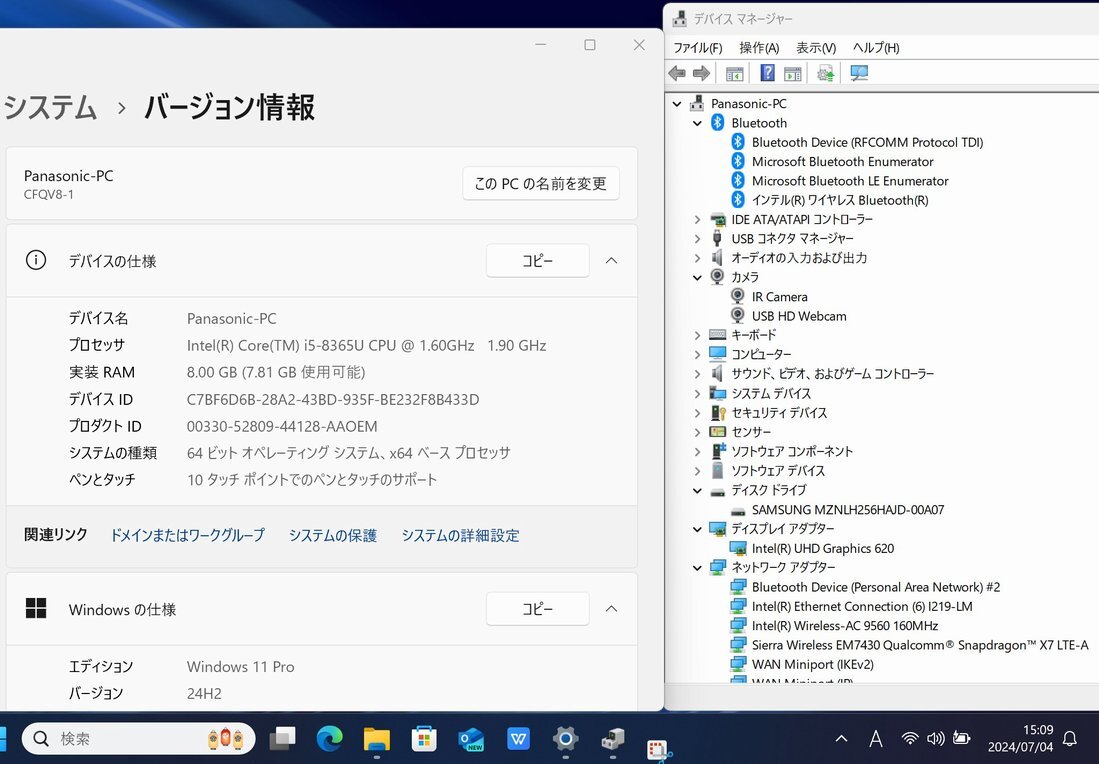Viewport: 1099px width, 764px height.
Task: Expand the キーボード category
Action: click(x=697, y=335)
